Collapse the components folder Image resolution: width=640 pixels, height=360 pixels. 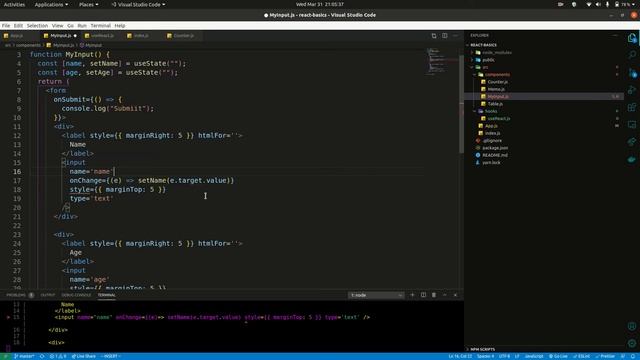pyautogui.click(x=497, y=75)
